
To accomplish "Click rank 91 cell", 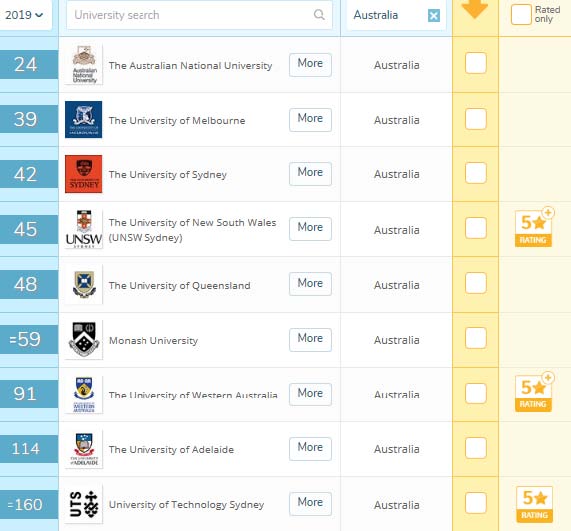I will point(29,394).
